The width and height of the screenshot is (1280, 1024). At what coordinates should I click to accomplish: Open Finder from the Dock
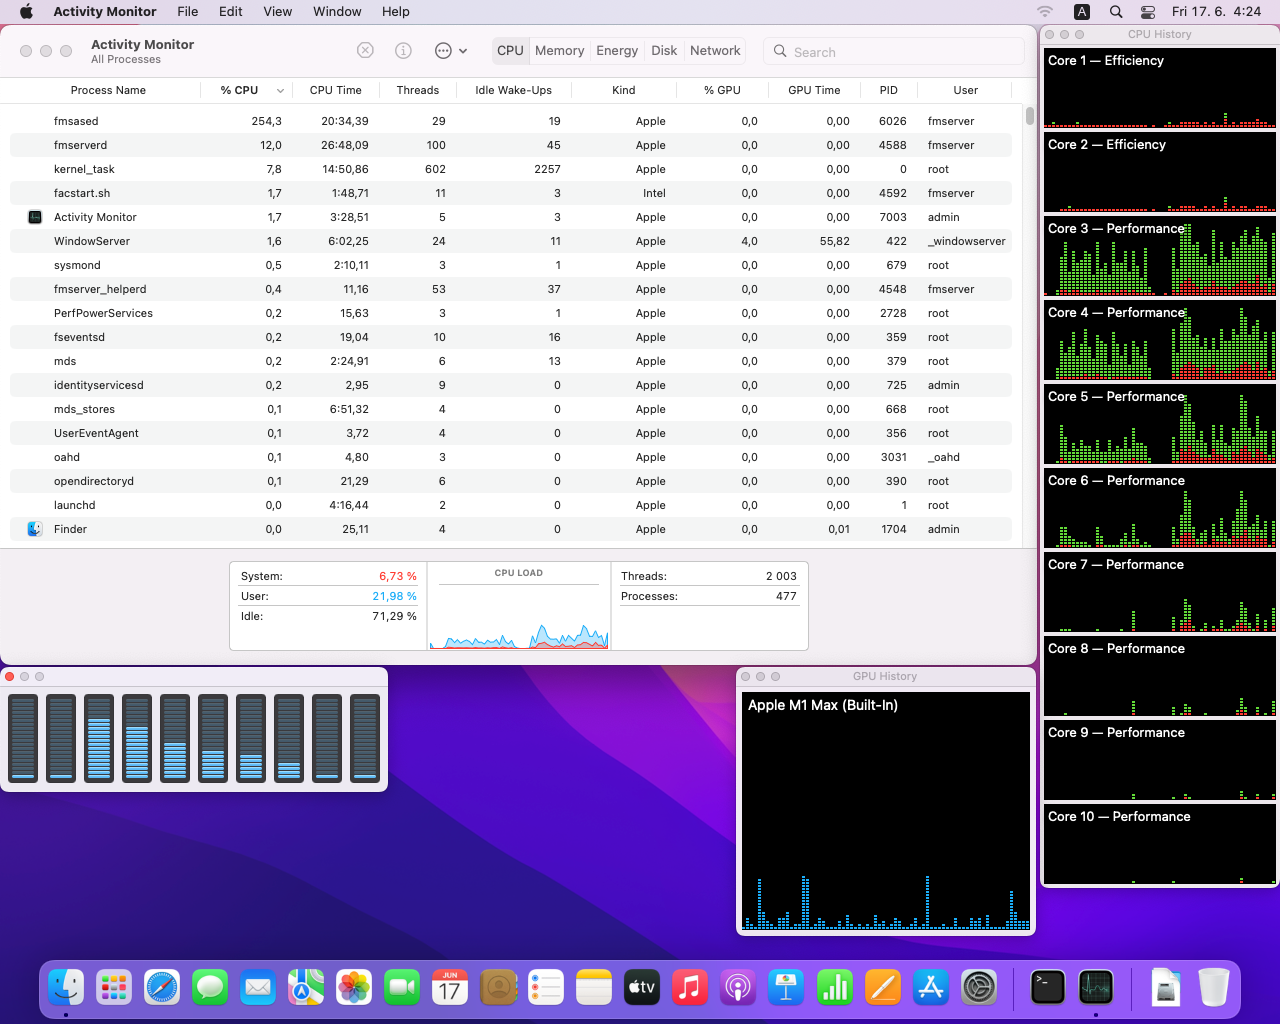tap(66, 988)
